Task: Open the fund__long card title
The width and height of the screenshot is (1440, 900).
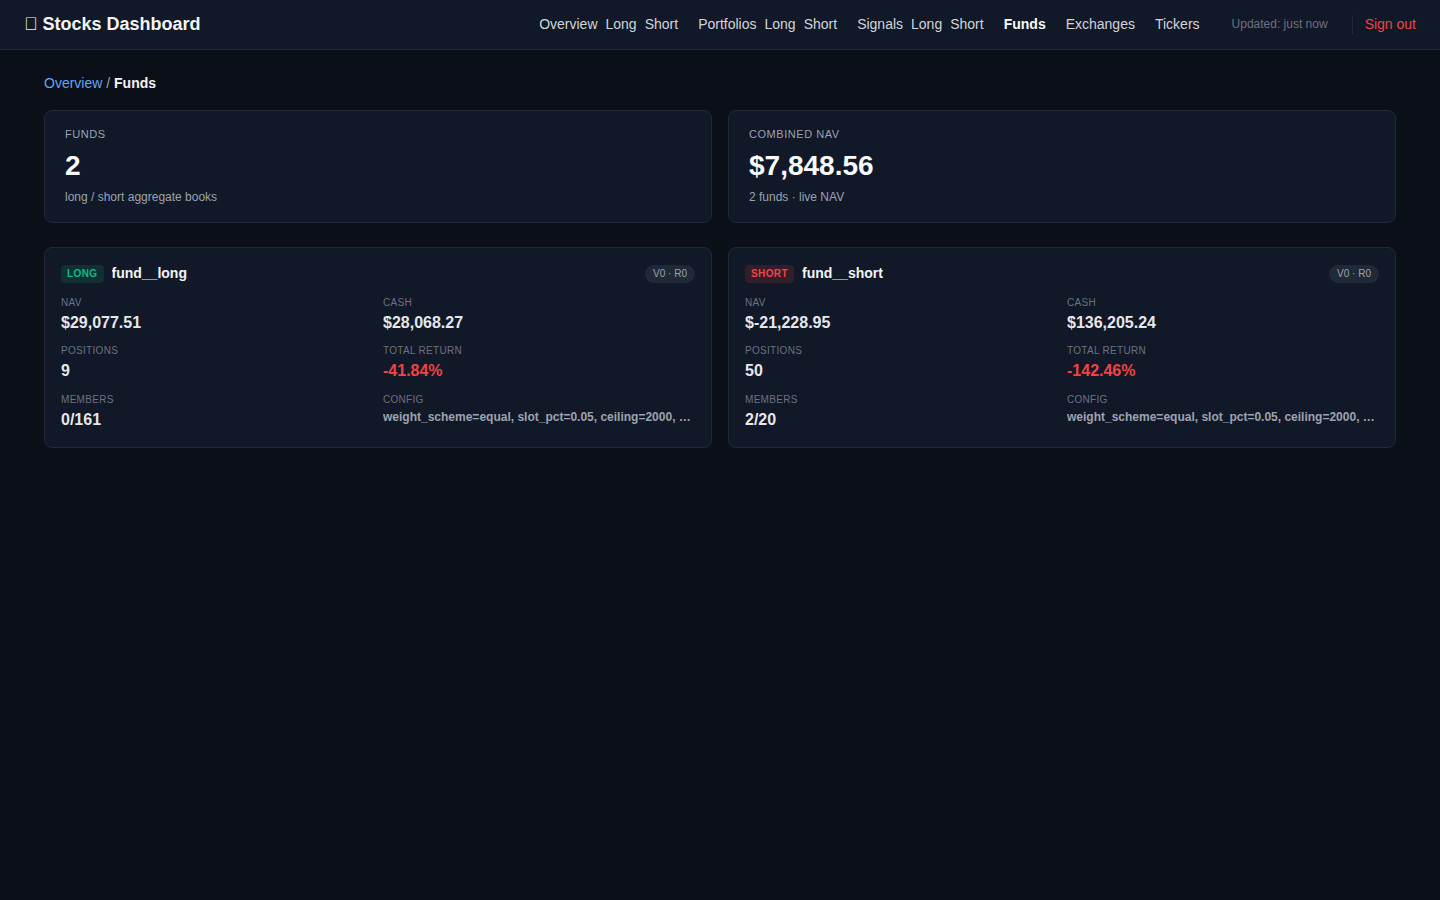Action: click(149, 273)
